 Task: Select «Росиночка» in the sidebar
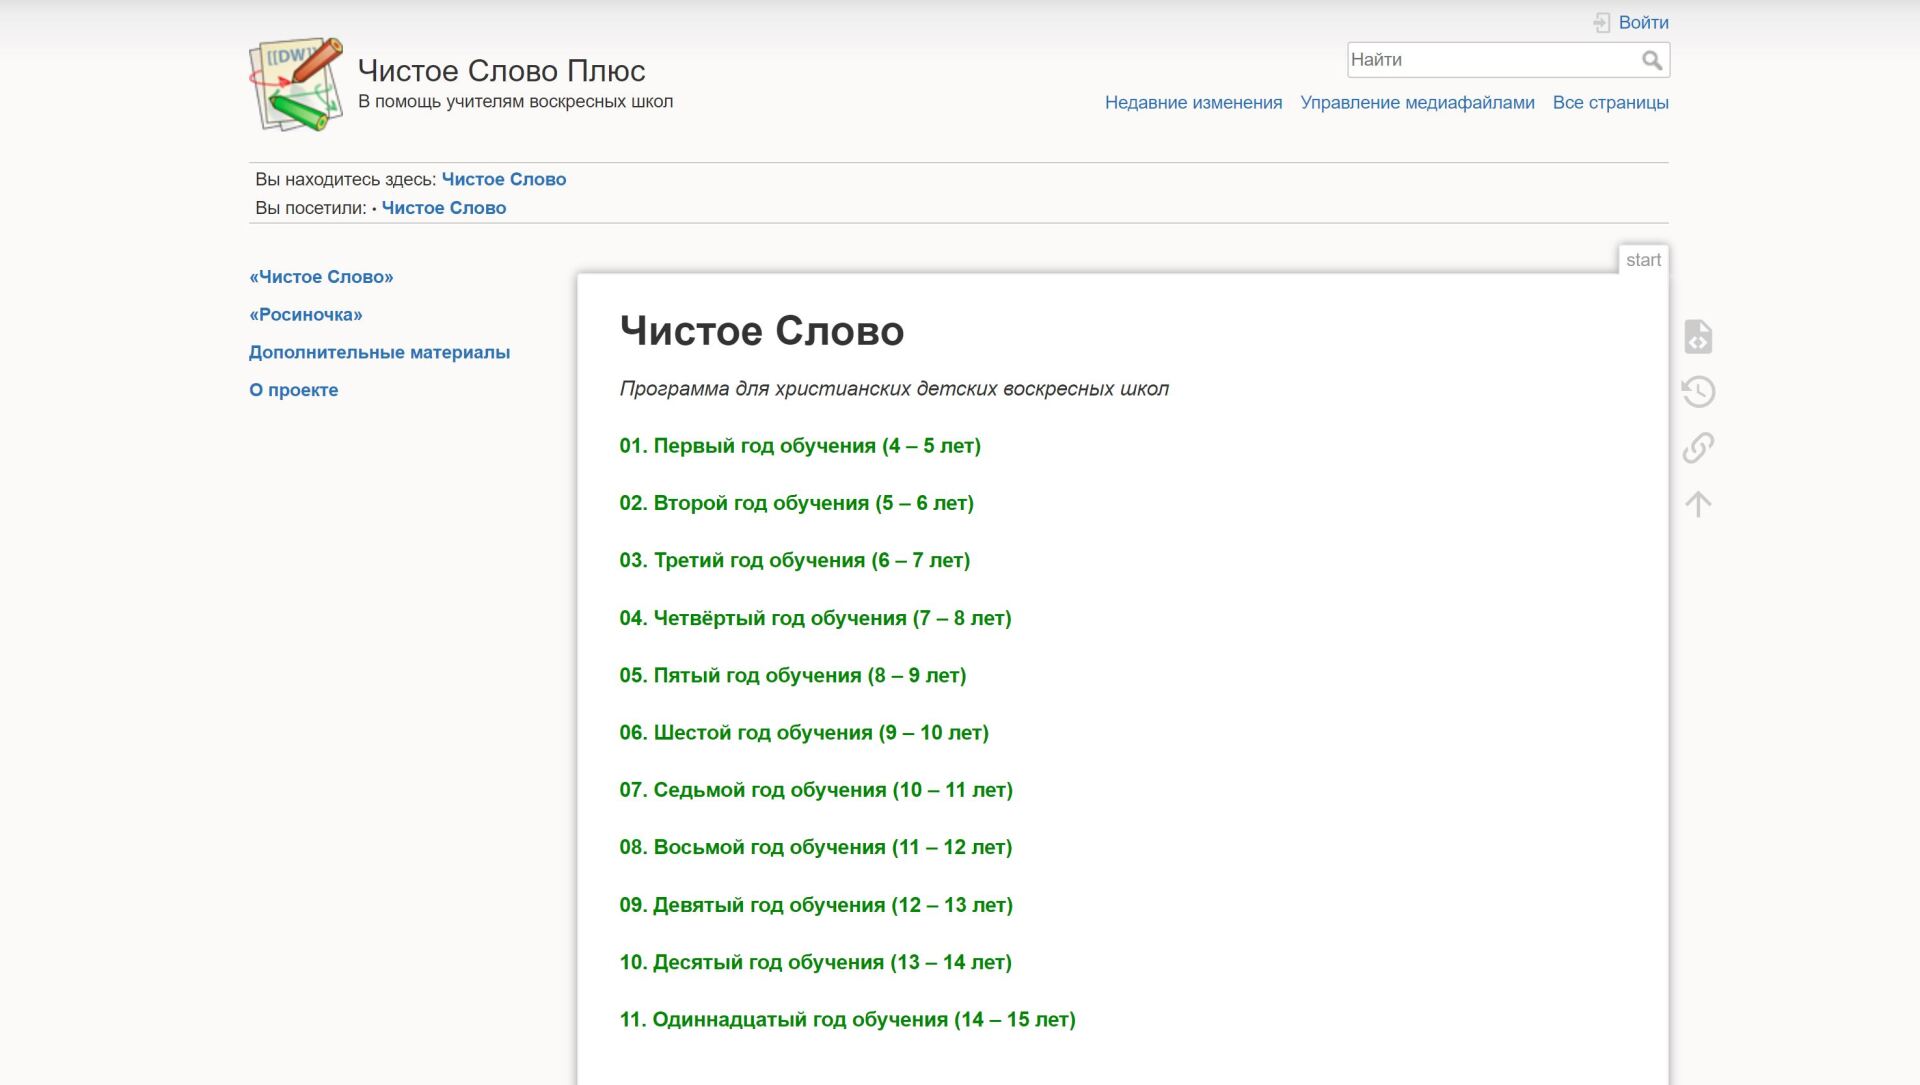(x=306, y=314)
